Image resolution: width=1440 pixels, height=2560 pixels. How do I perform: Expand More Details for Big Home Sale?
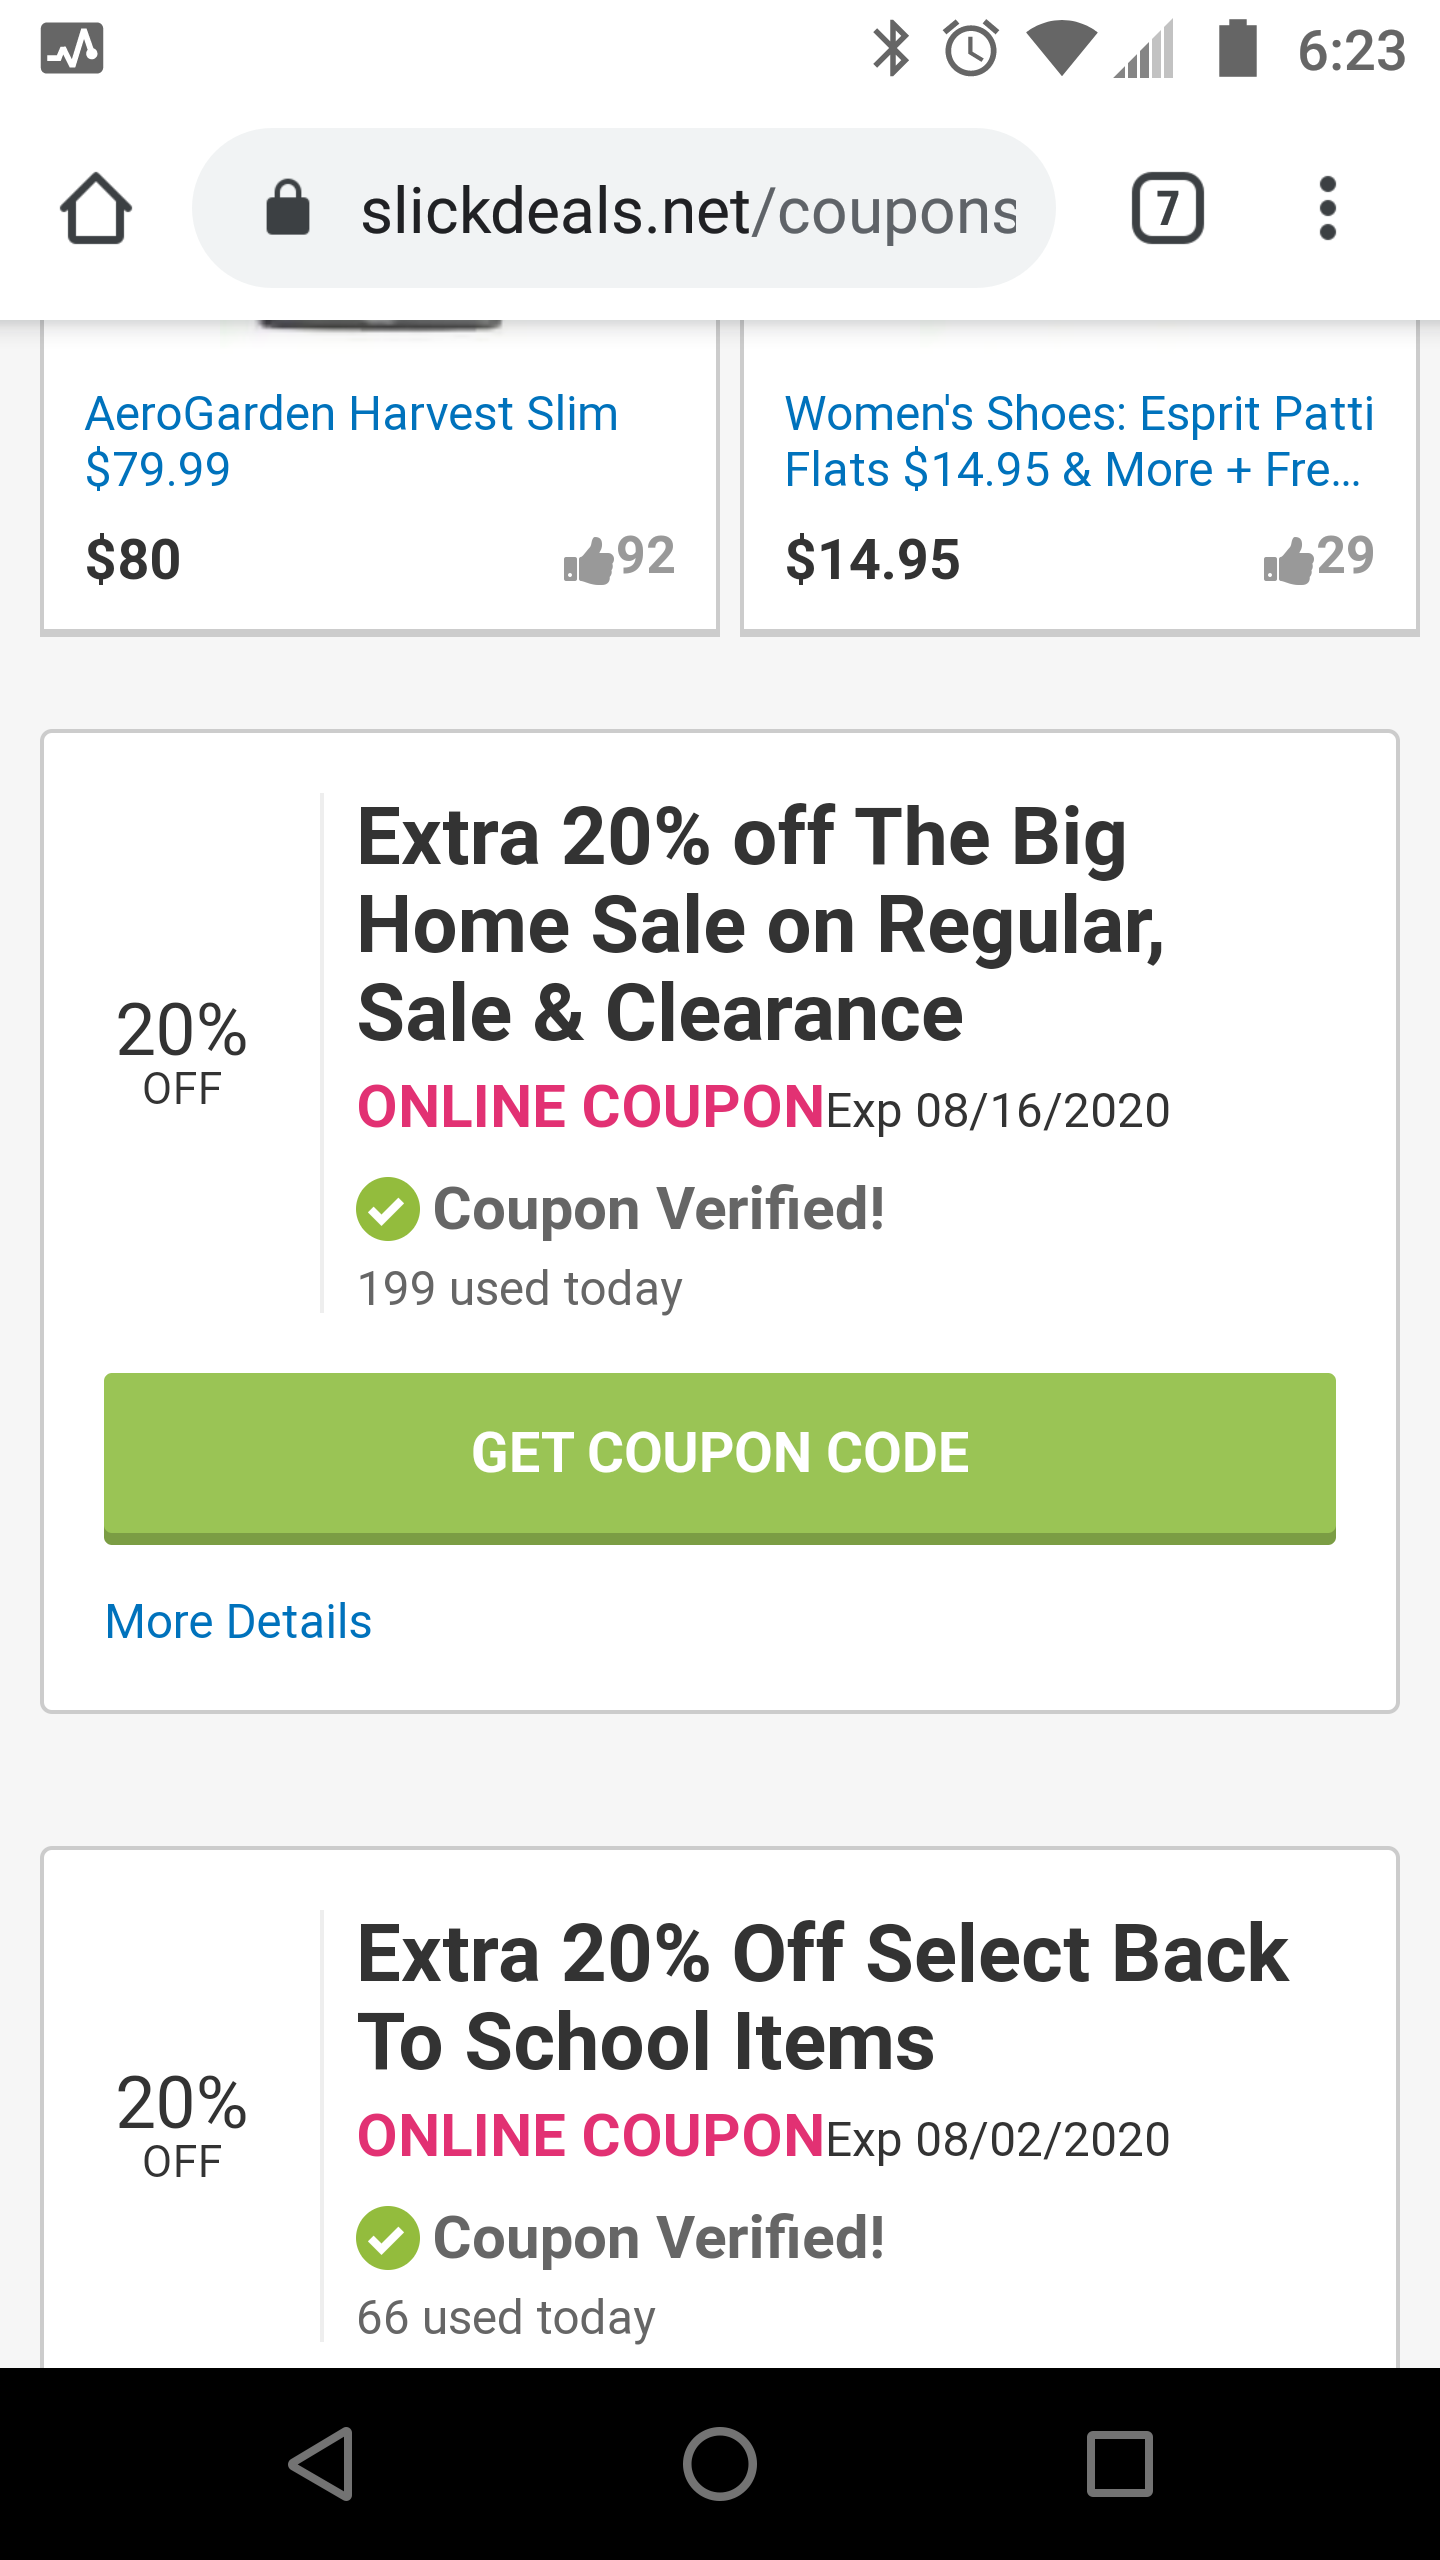(x=238, y=1621)
